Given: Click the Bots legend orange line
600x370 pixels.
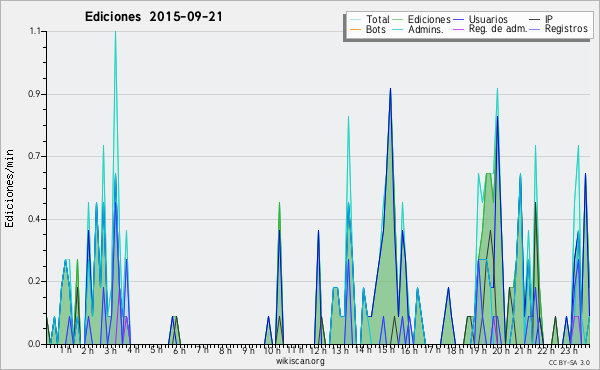Looking at the screenshot, I should pyautogui.click(x=355, y=29).
